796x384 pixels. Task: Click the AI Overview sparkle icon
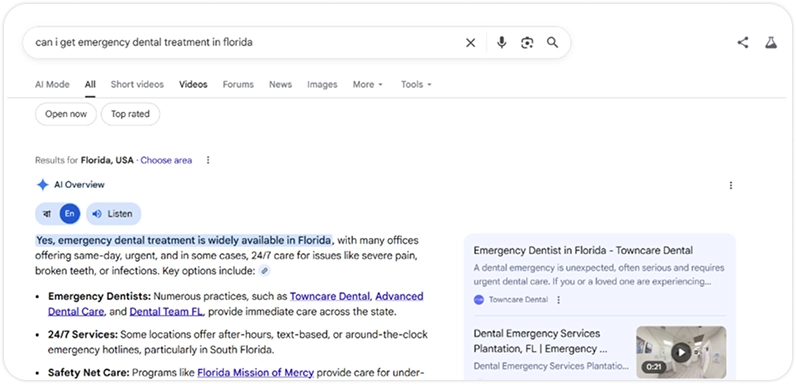(43, 185)
